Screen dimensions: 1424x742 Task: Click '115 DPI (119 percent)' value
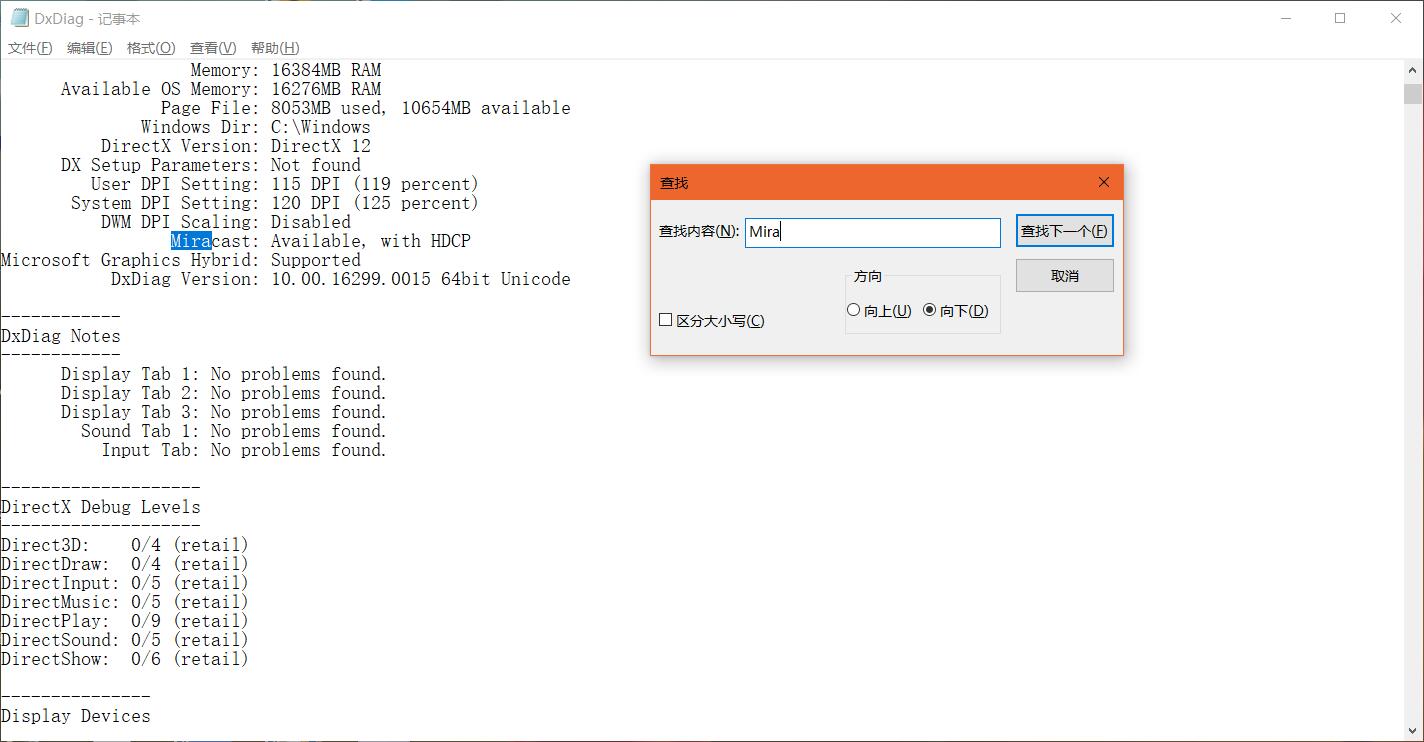tap(375, 184)
